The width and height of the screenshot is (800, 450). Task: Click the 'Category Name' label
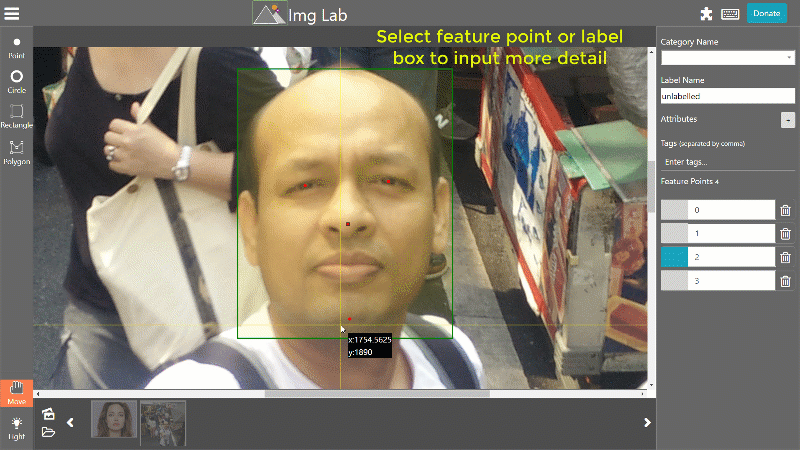[689, 42]
